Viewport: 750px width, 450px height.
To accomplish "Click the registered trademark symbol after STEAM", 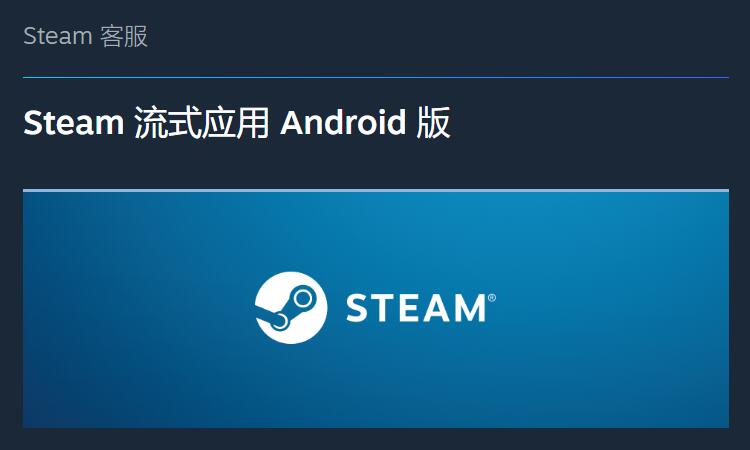I will [492, 298].
